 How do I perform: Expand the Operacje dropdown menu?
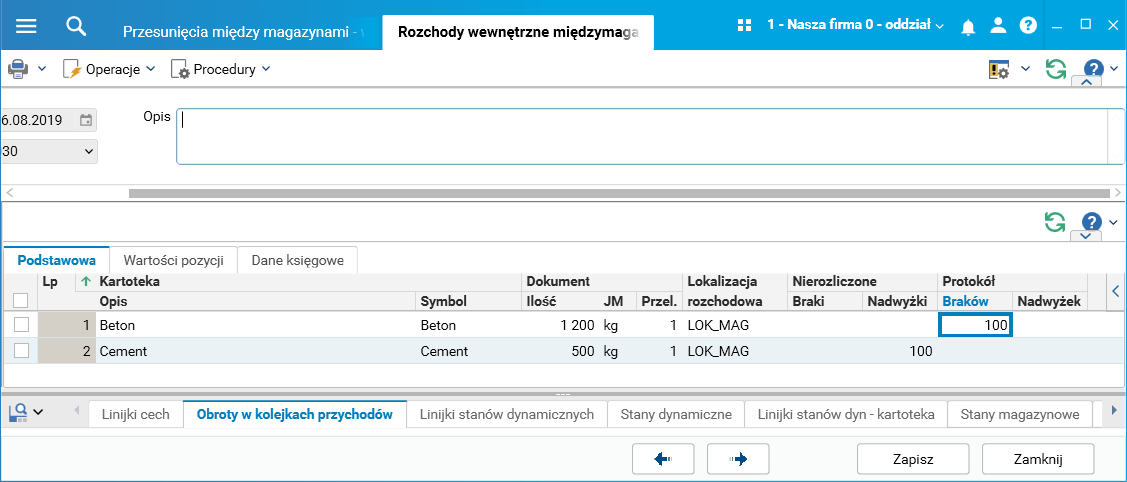[x=110, y=69]
